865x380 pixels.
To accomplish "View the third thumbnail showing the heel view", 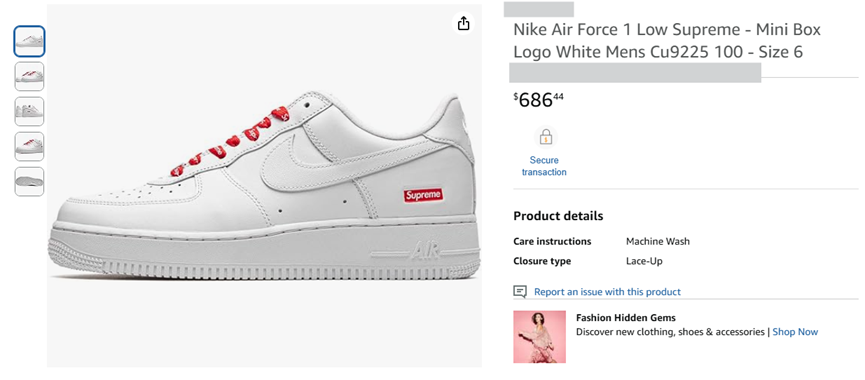I will (29, 111).
